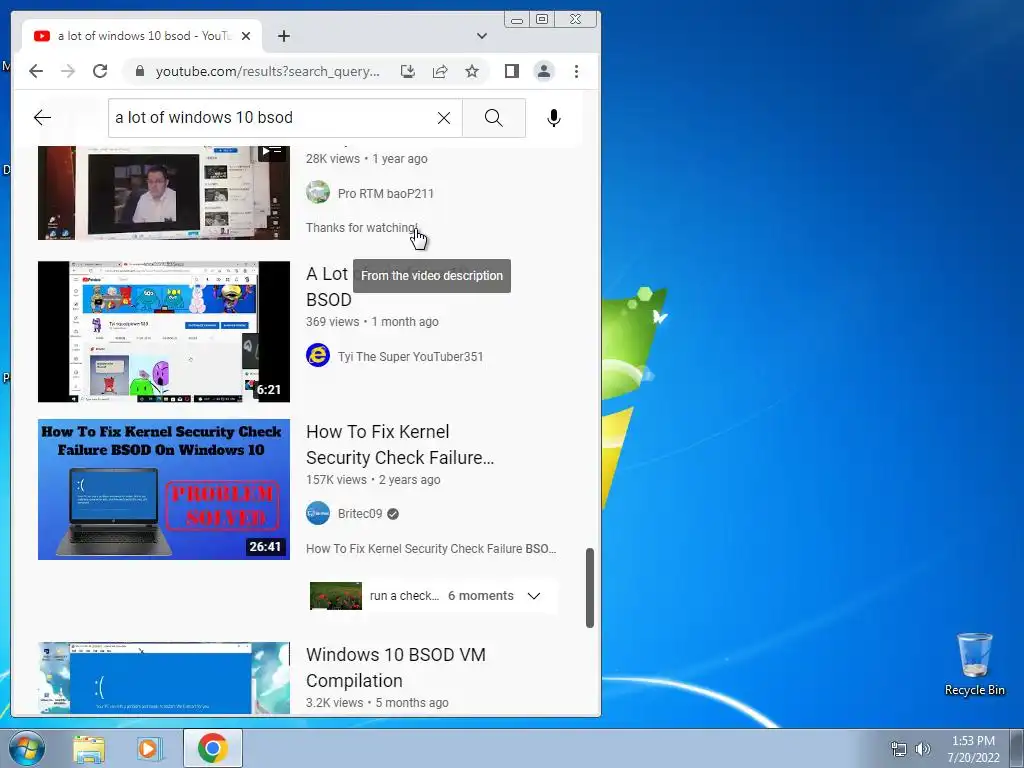Click the install app icon in address bar
Image resolution: width=1024 pixels, height=768 pixels.
click(x=408, y=71)
